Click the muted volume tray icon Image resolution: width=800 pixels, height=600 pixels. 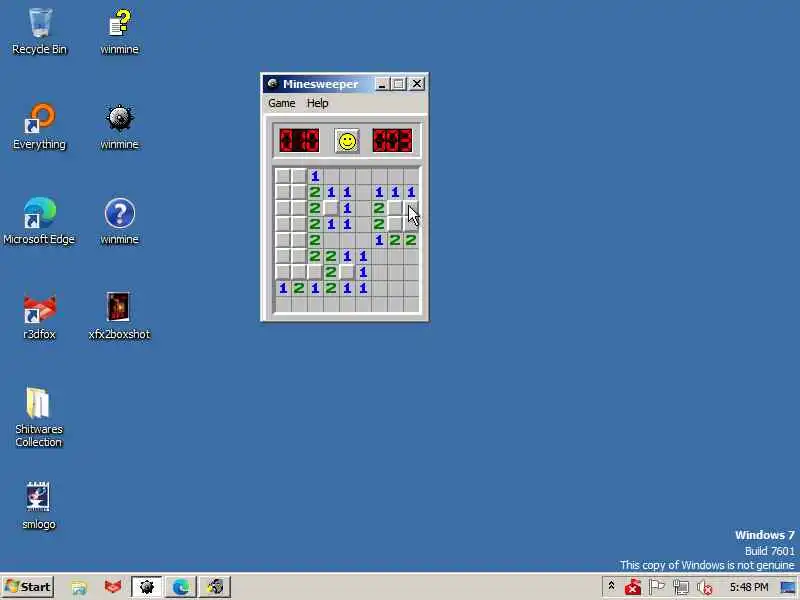pyautogui.click(x=705, y=588)
